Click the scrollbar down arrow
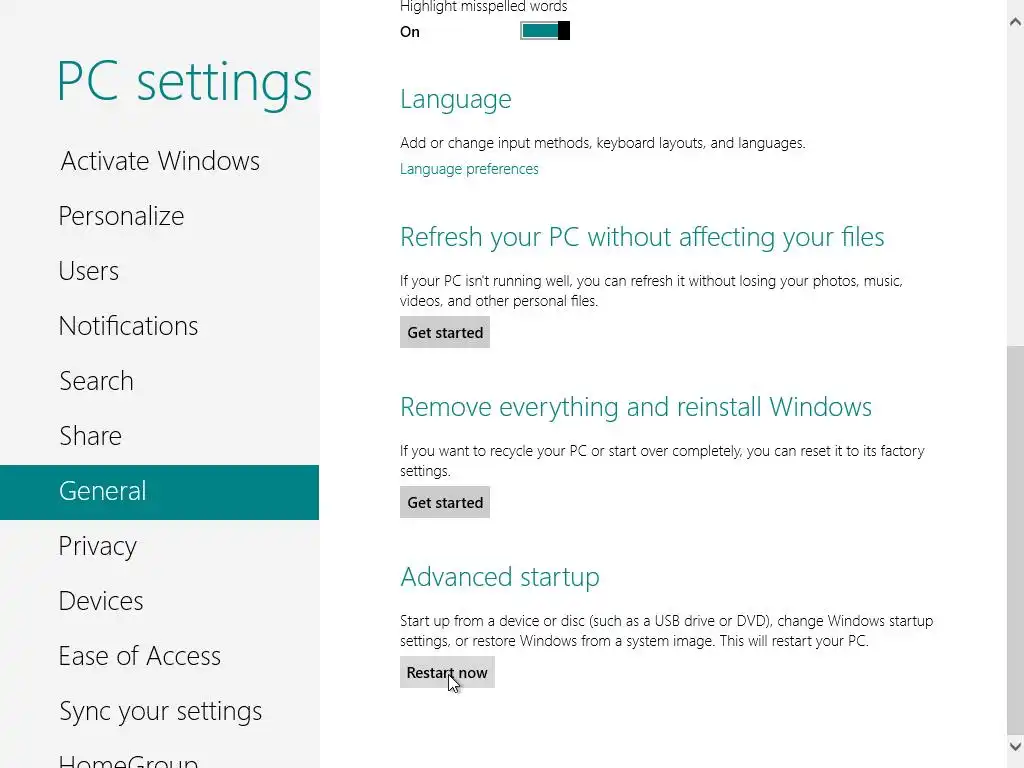 click(1015, 746)
